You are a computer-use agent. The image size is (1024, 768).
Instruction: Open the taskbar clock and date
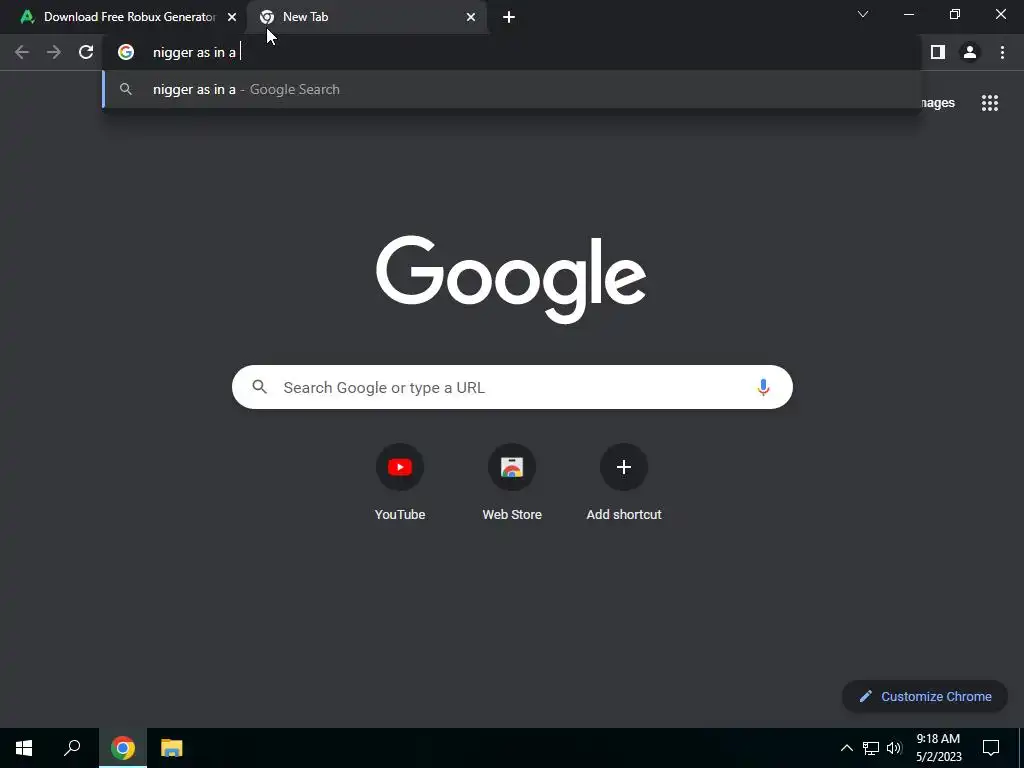tap(938, 748)
